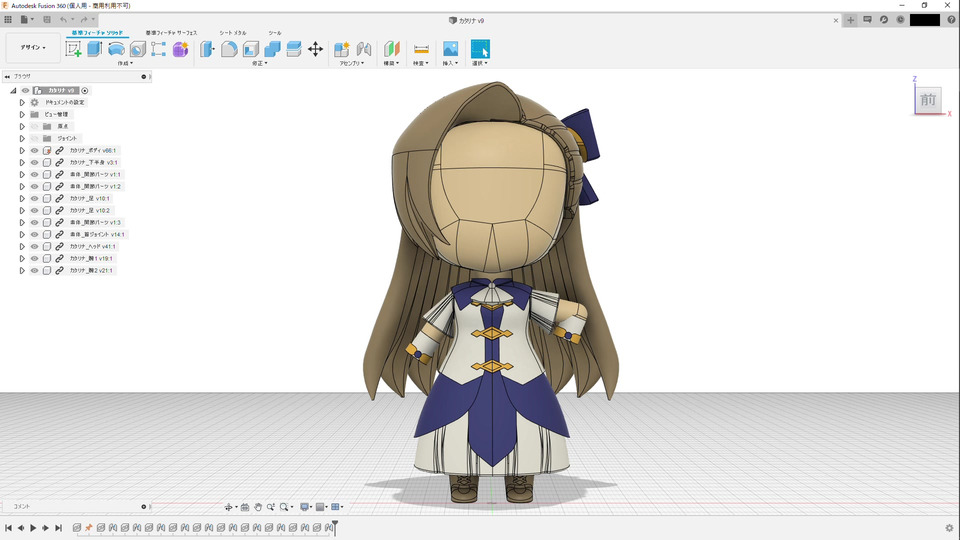The image size is (960, 540).
Task: Click the Measure ruler icon under 検査
Action: coord(421,49)
